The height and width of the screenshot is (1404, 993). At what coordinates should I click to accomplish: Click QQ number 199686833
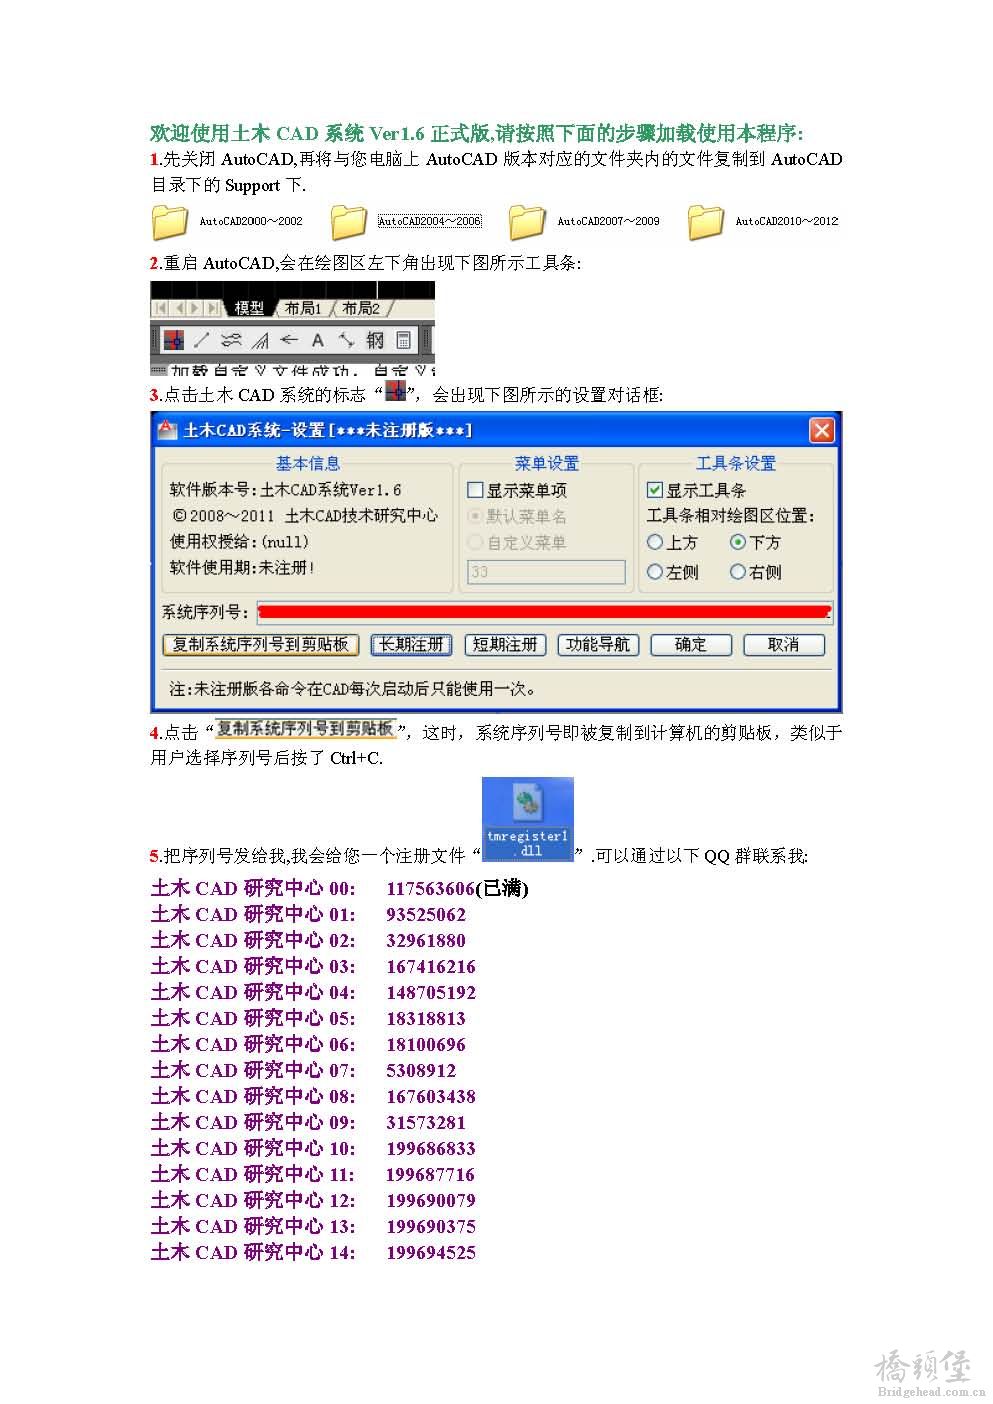431,1148
